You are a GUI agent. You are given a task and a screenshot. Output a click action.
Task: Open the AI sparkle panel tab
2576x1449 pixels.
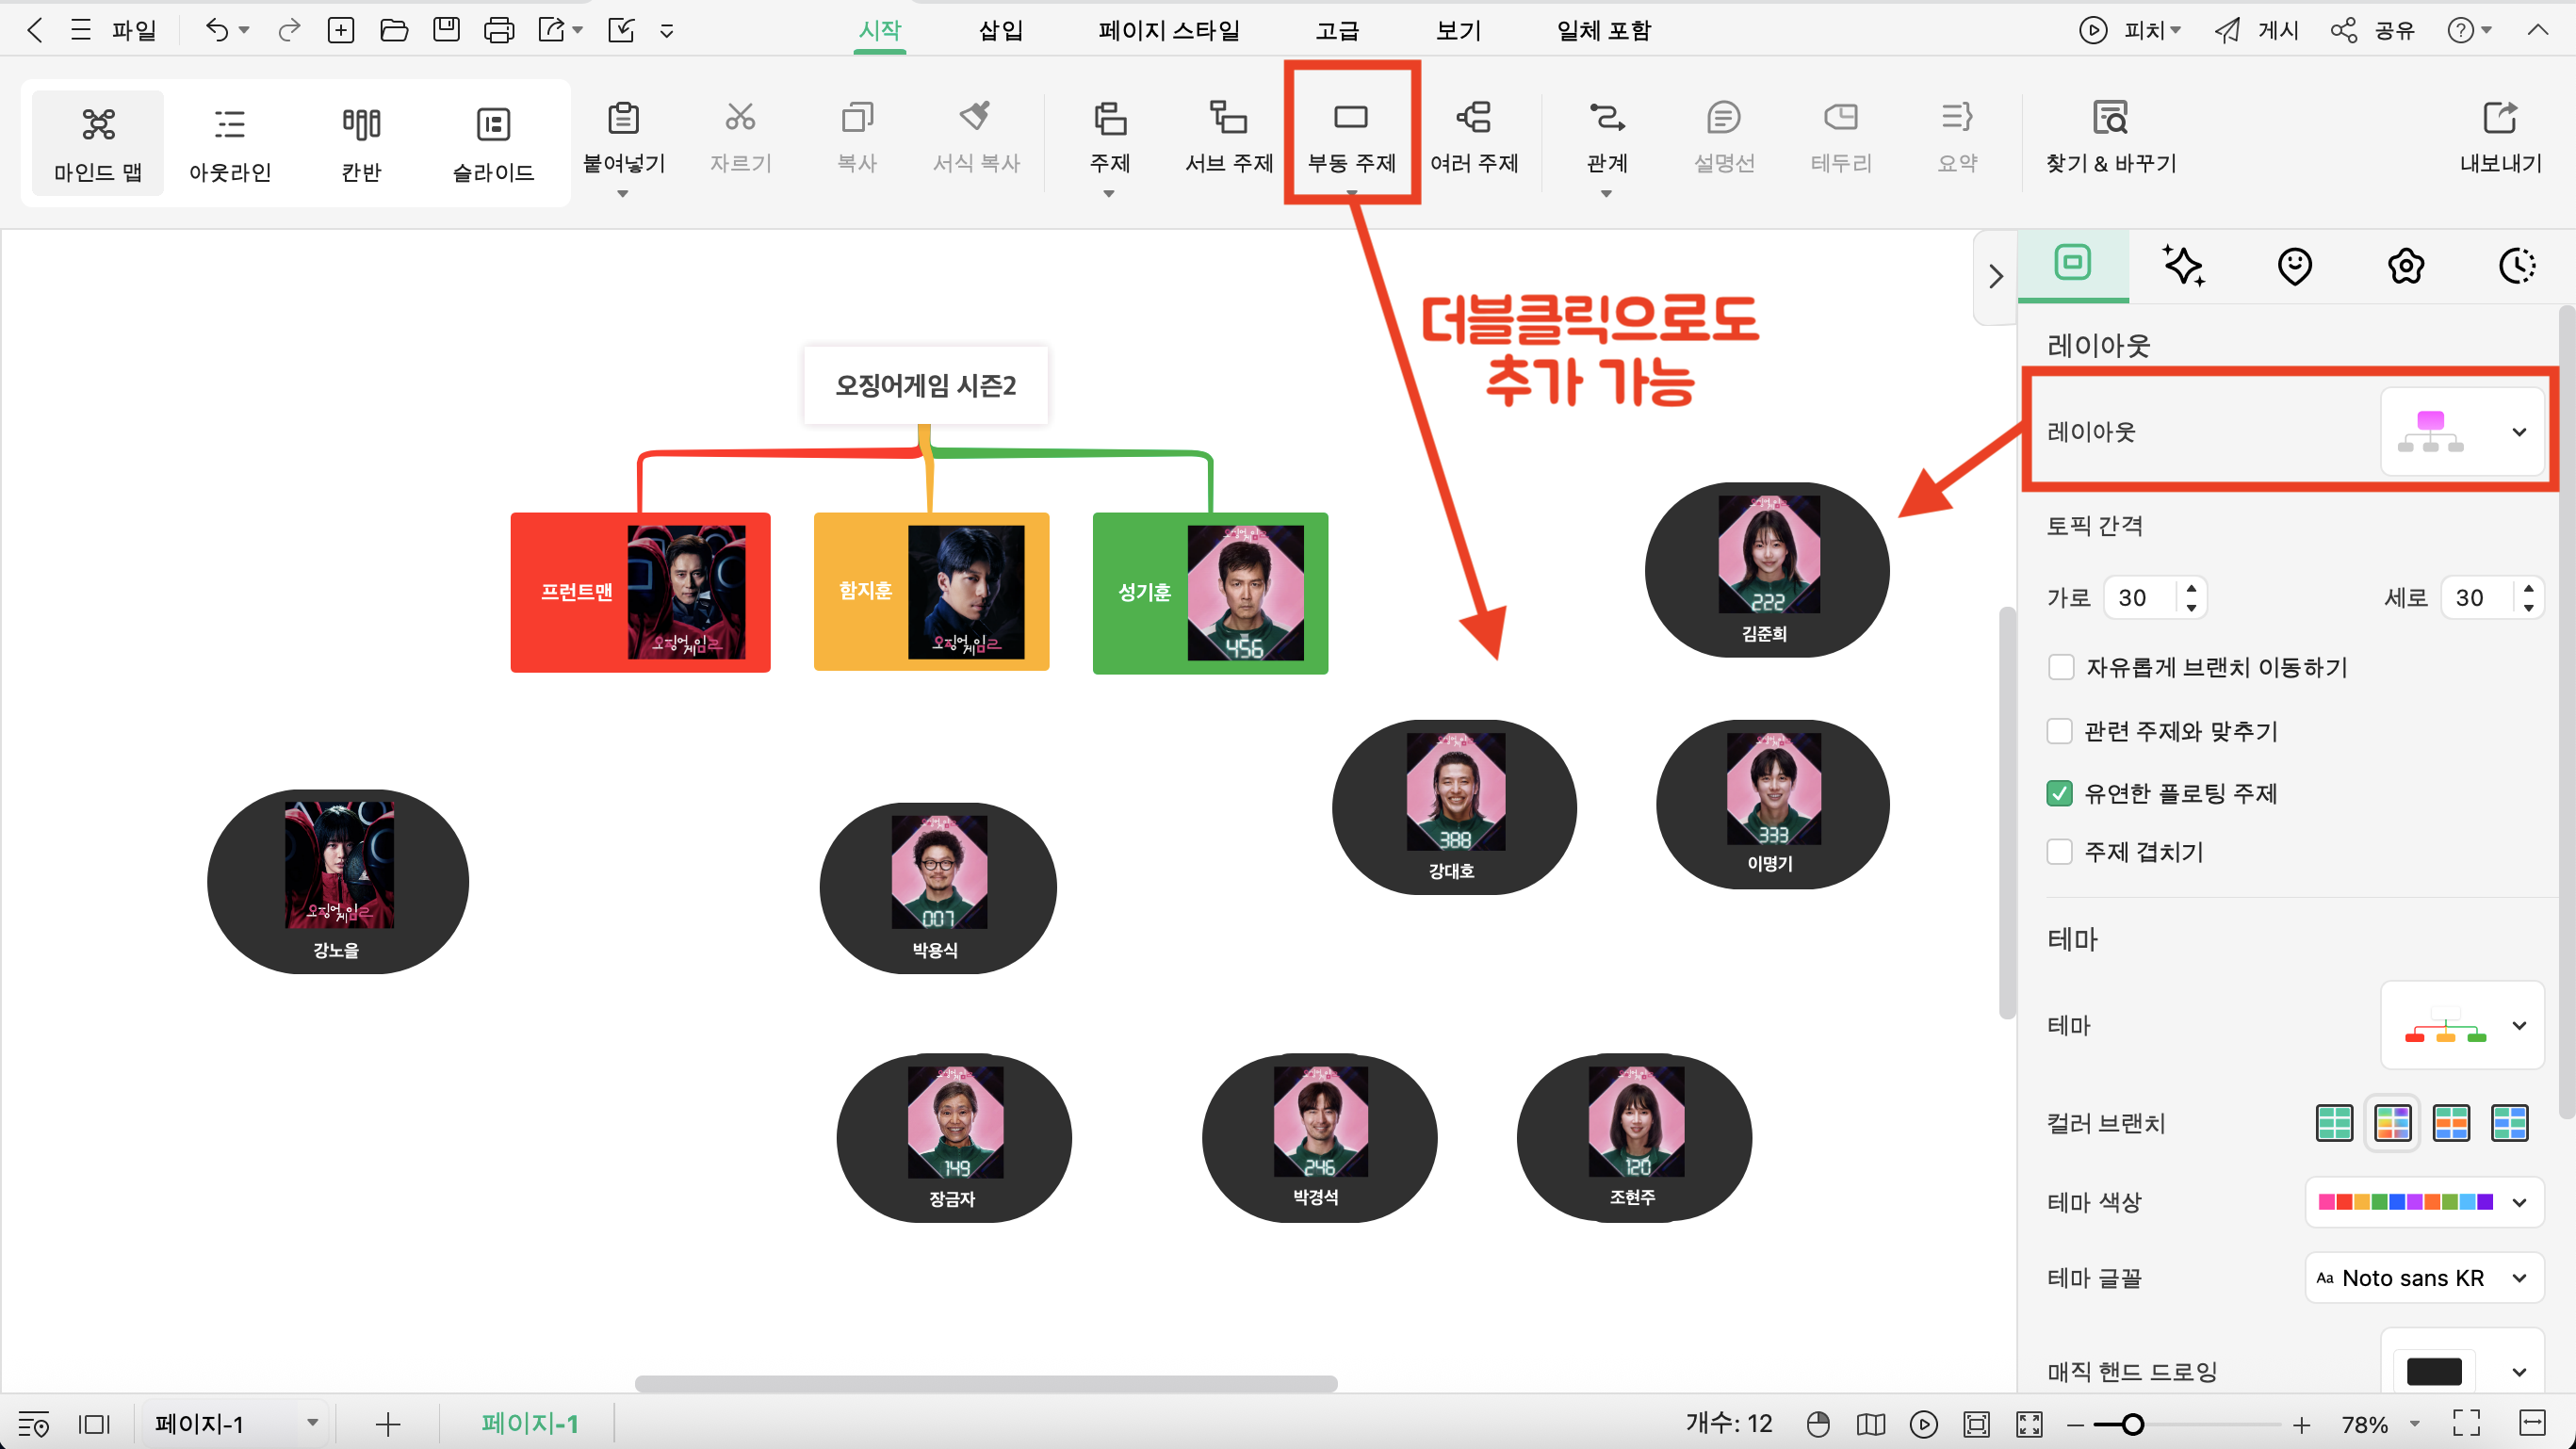[x=2183, y=266]
